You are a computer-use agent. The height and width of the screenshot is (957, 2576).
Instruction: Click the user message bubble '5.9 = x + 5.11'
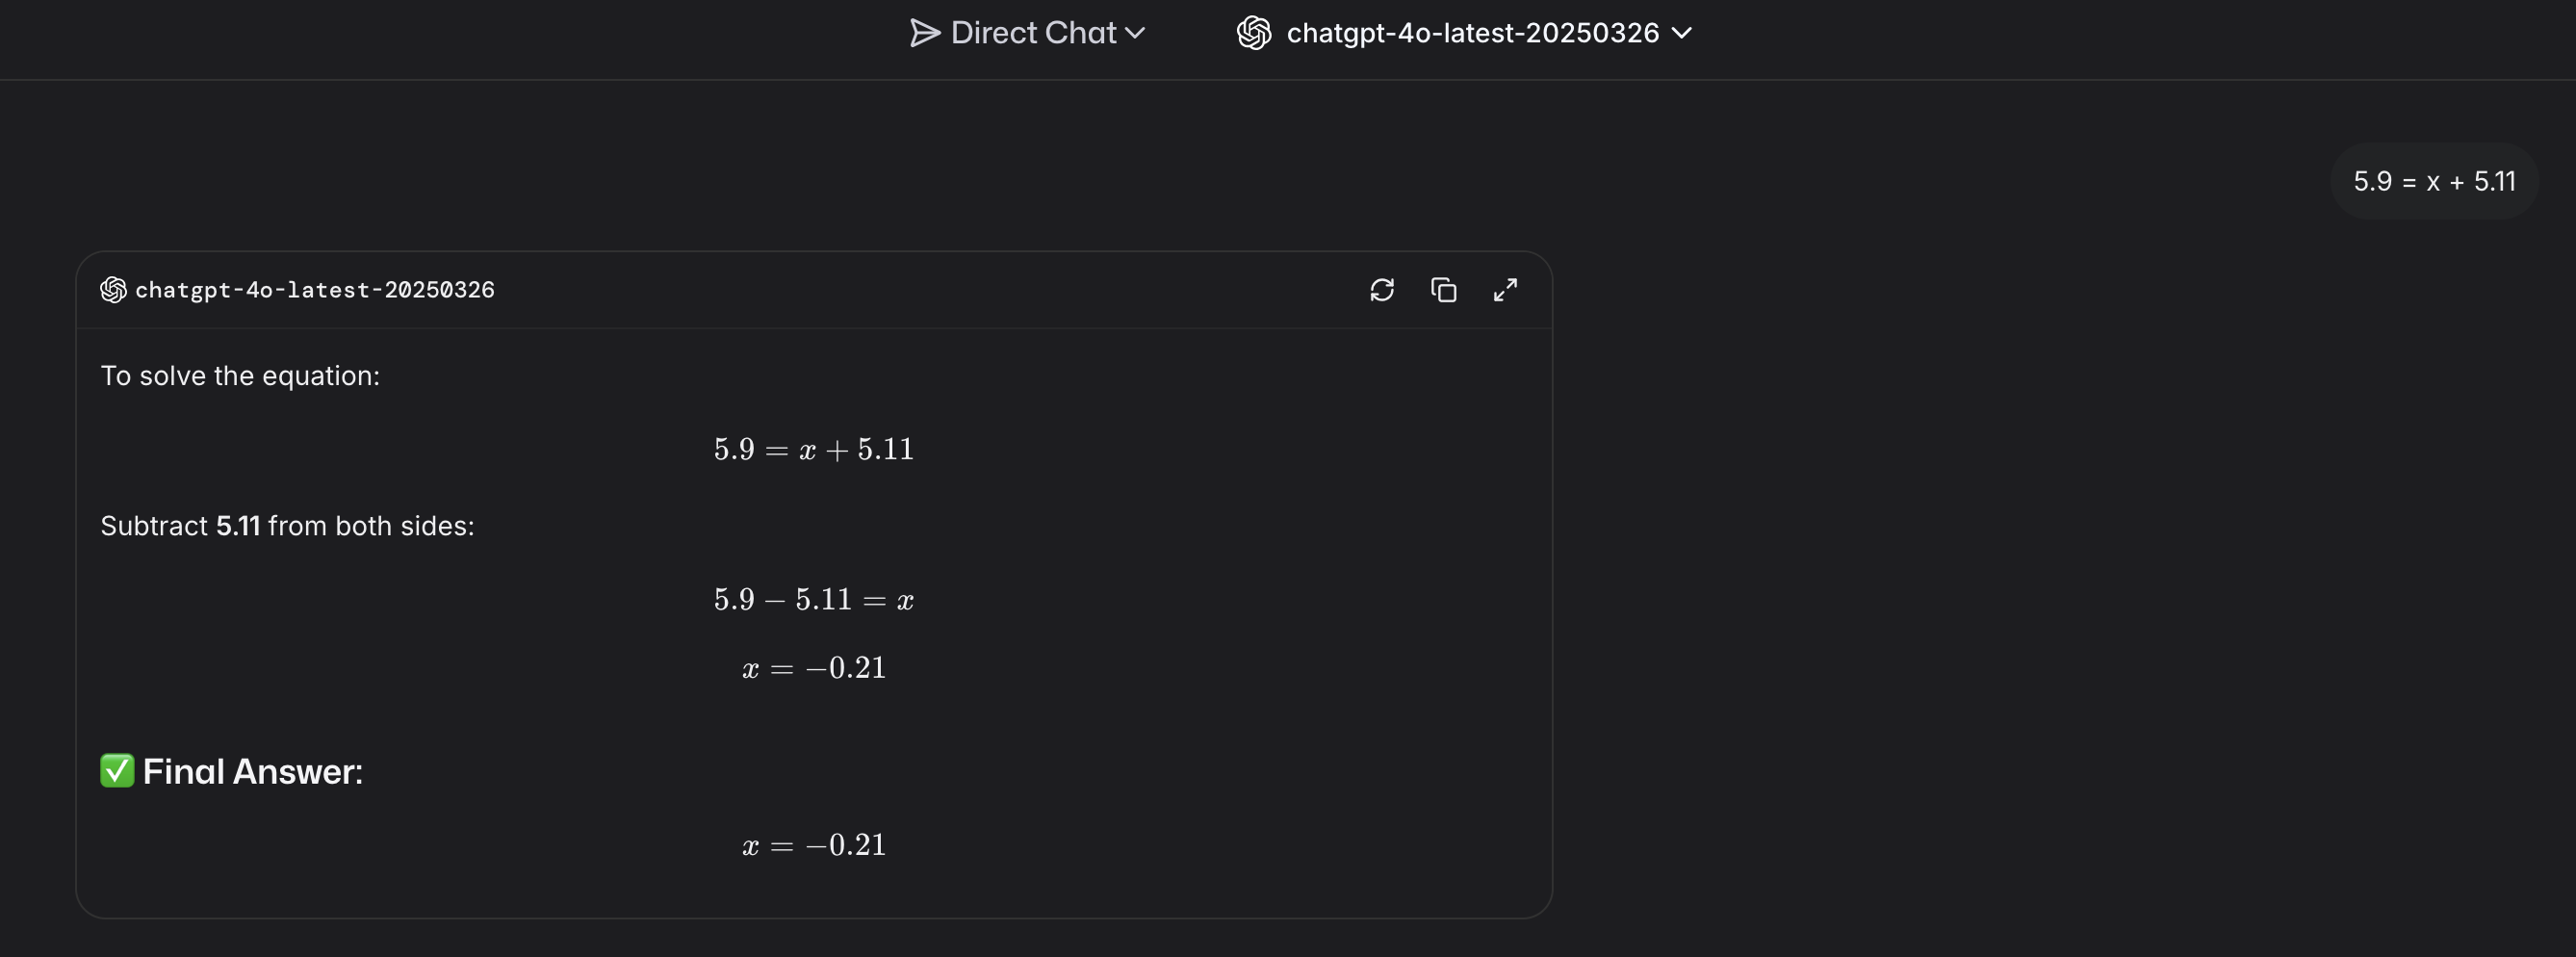pos(2433,181)
